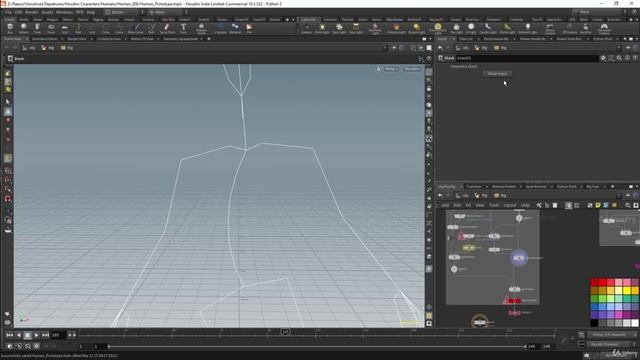Add an Area Light from the shelf
Screen dimensions: 640x360
point(356,28)
